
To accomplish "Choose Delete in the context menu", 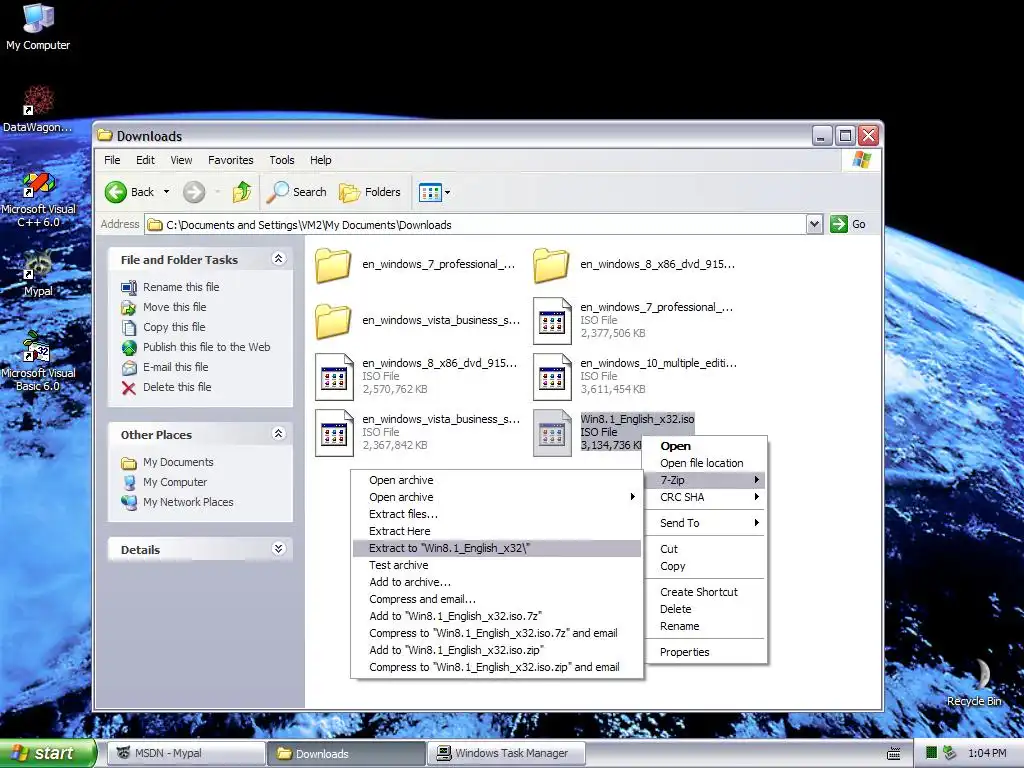I will tap(704, 609).
